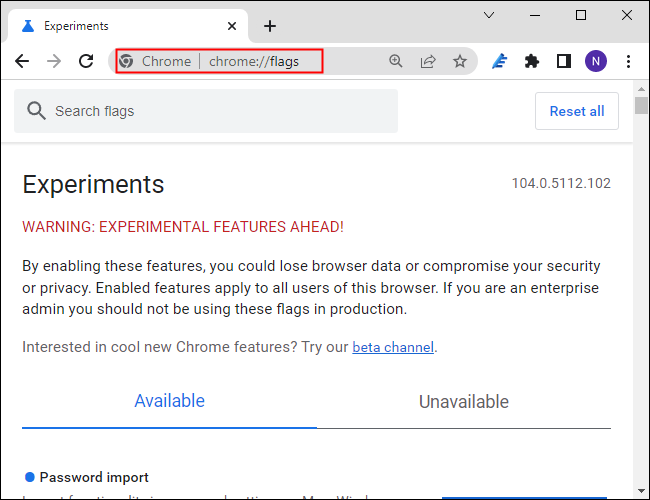Open the Extensions puzzle piece menu
The image size is (650, 500).
[x=532, y=61]
